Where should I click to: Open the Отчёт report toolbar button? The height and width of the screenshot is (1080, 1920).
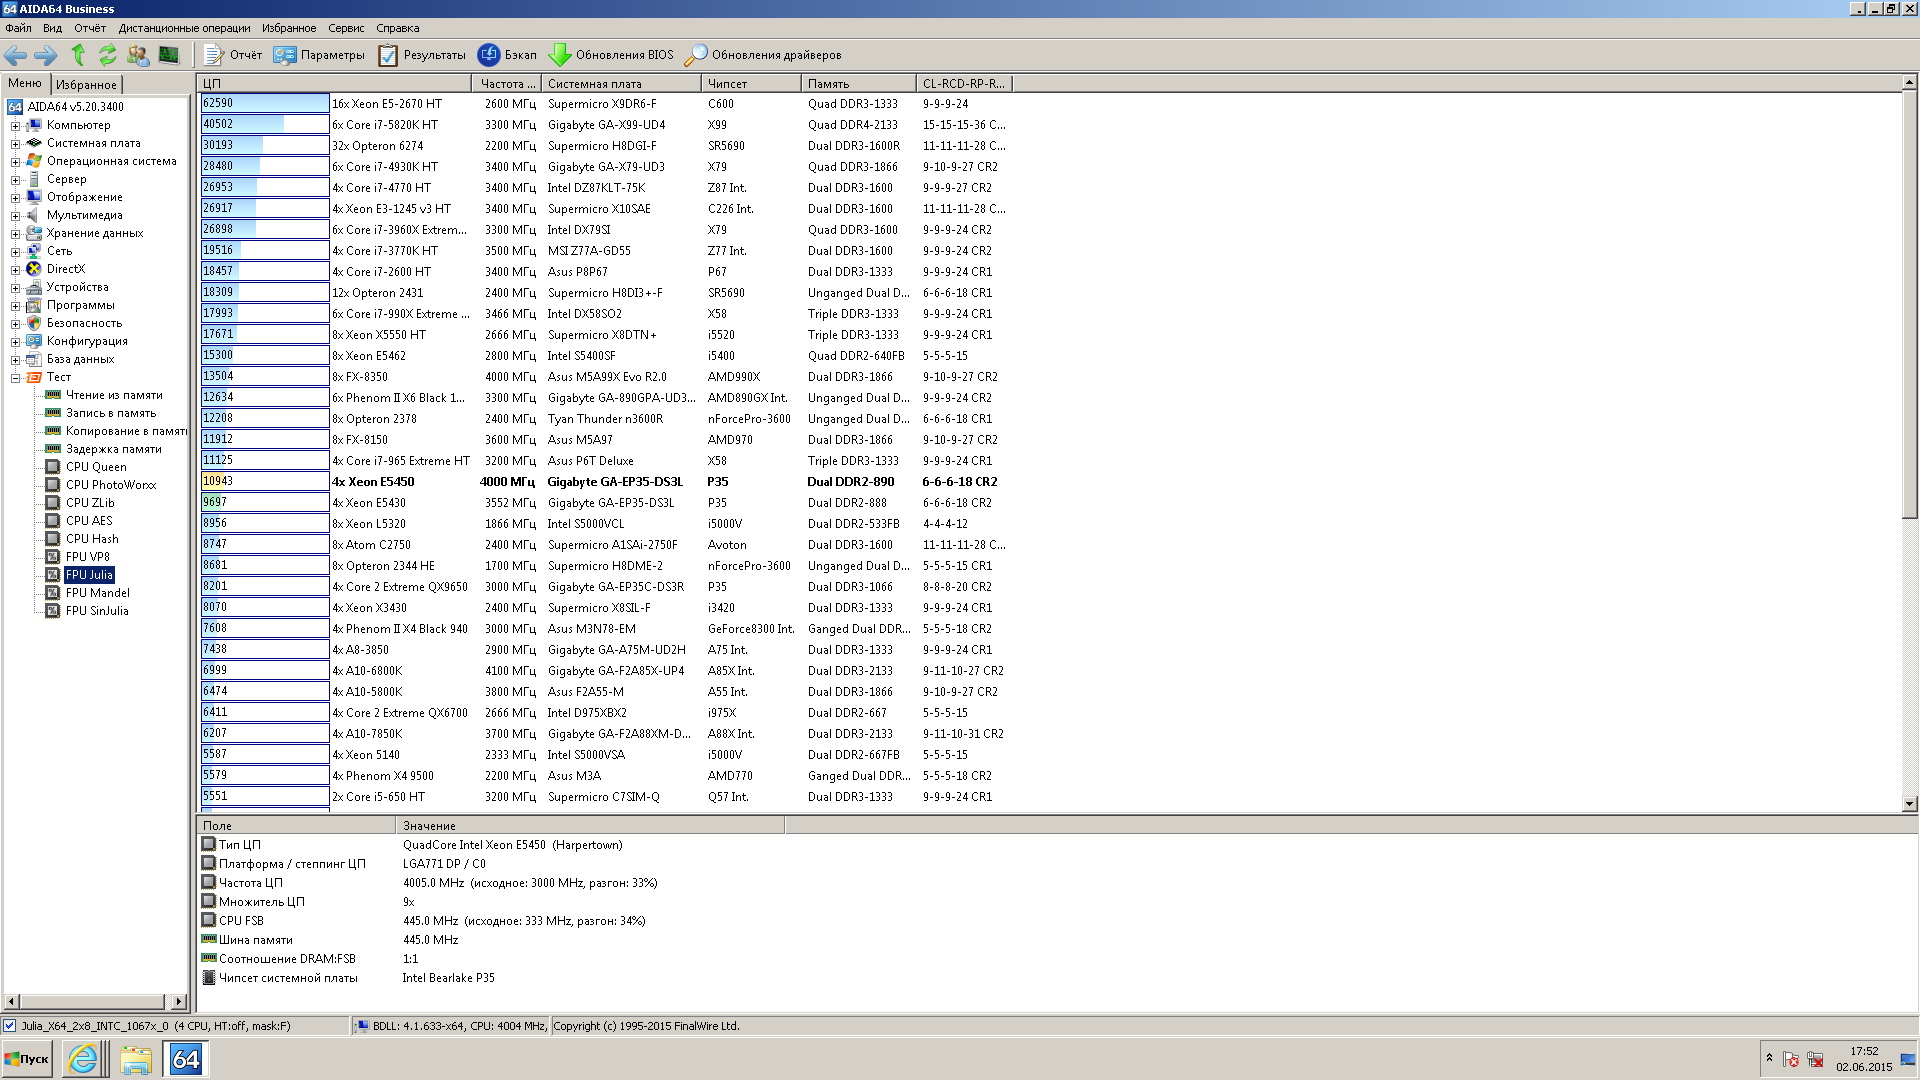click(x=233, y=55)
